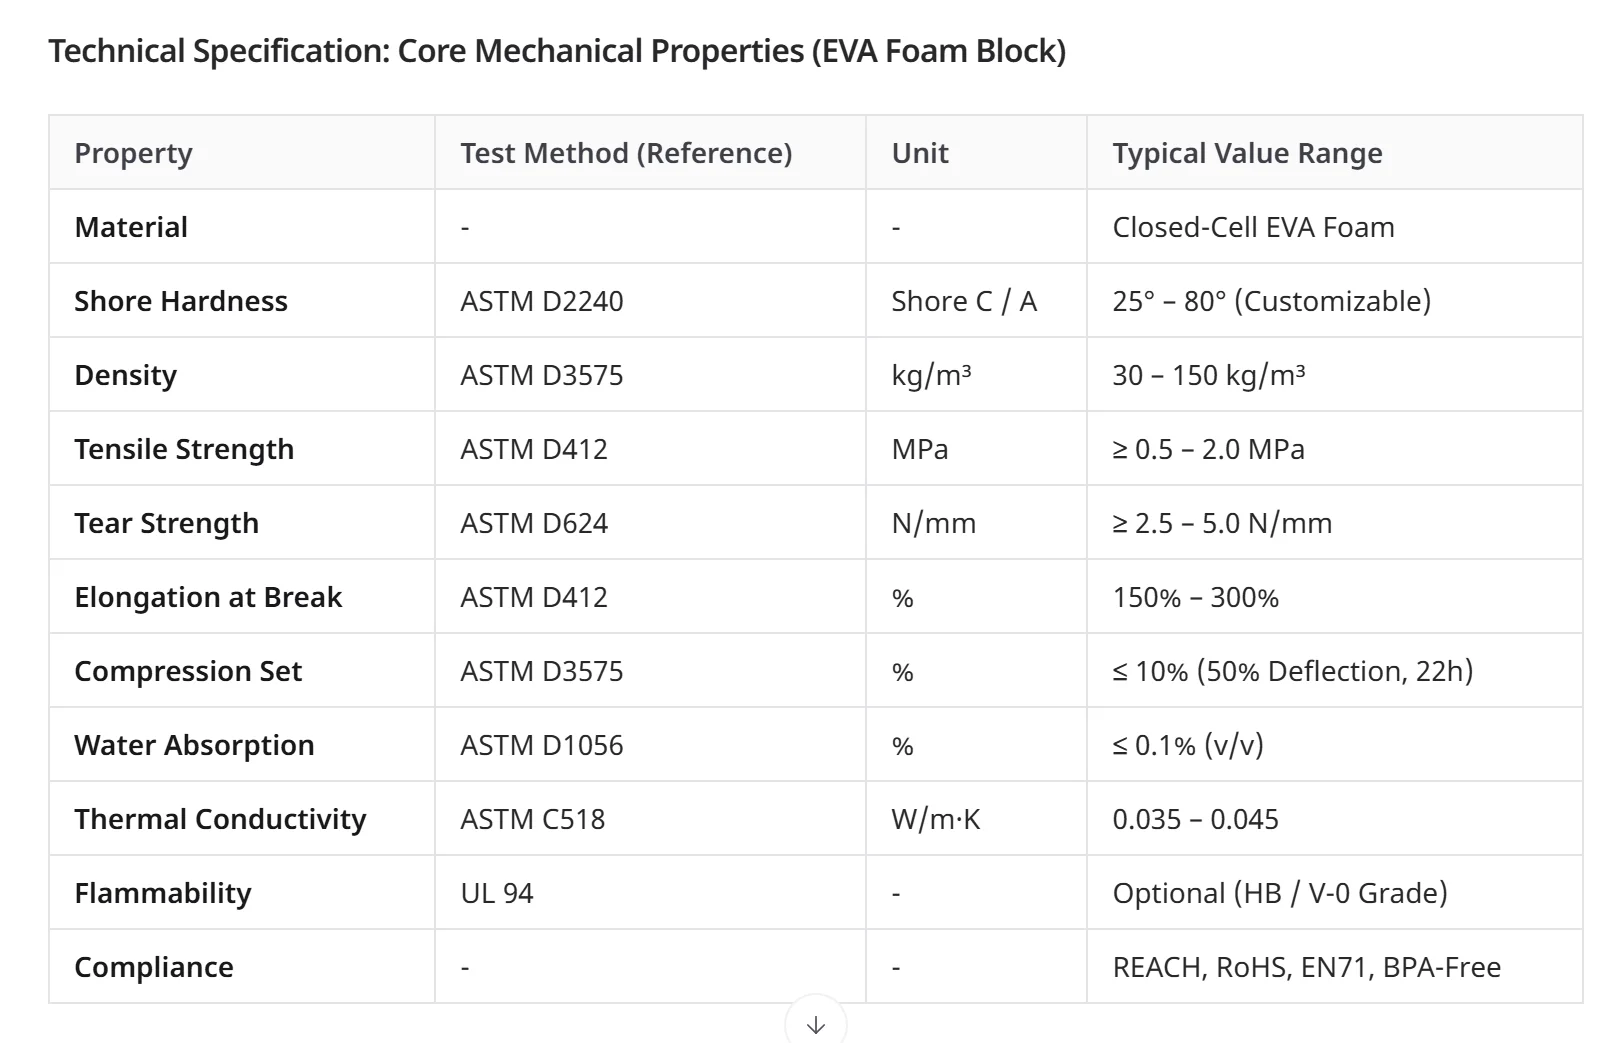Click the Compression Set row label
Viewport: 1613px width, 1043px height.
[x=188, y=671]
